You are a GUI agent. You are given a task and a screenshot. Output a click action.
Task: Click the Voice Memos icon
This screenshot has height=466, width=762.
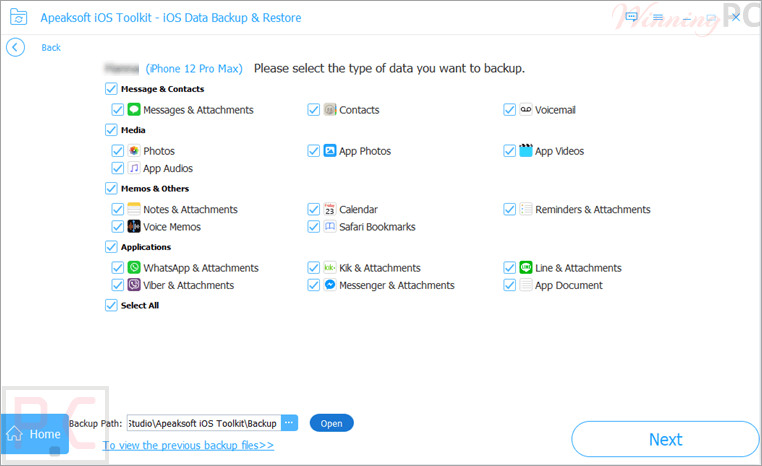[134, 226]
